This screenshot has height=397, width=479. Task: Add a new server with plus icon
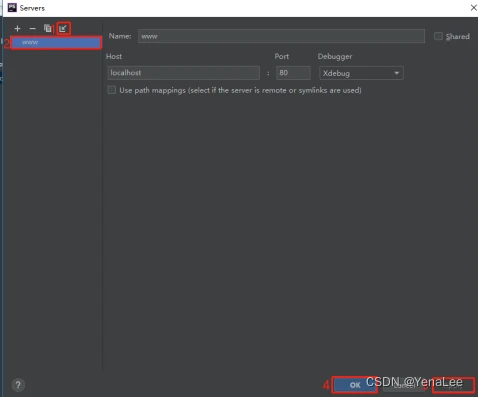click(17, 29)
